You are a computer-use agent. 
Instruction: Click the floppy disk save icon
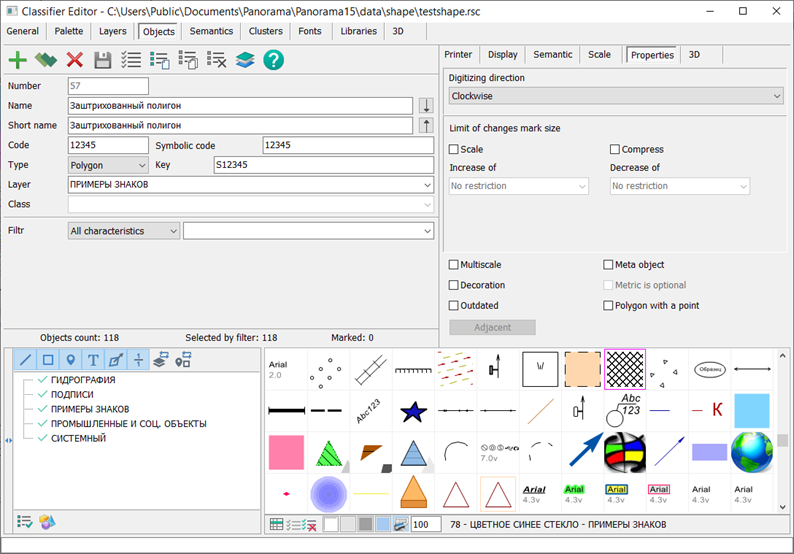pyautogui.click(x=102, y=60)
